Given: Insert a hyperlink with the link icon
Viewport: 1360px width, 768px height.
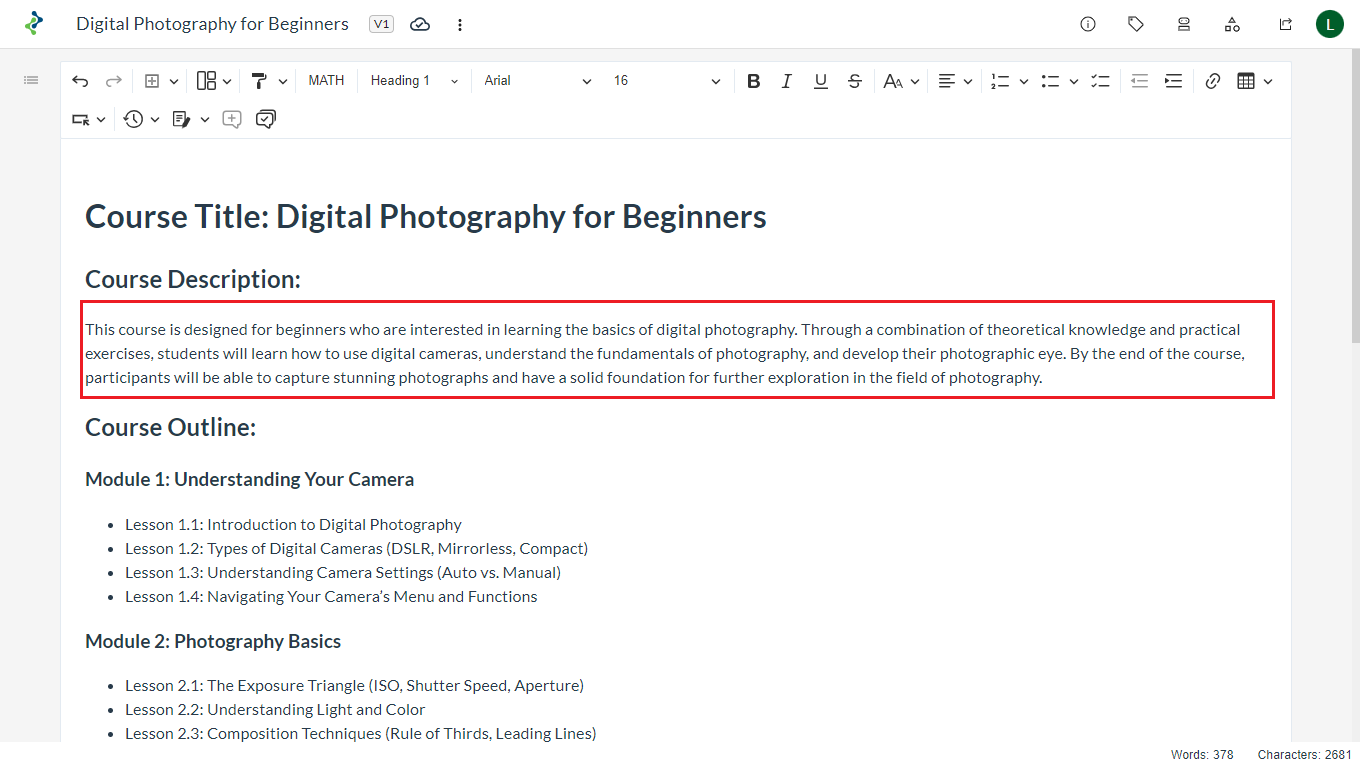Looking at the screenshot, I should pyautogui.click(x=1213, y=81).
